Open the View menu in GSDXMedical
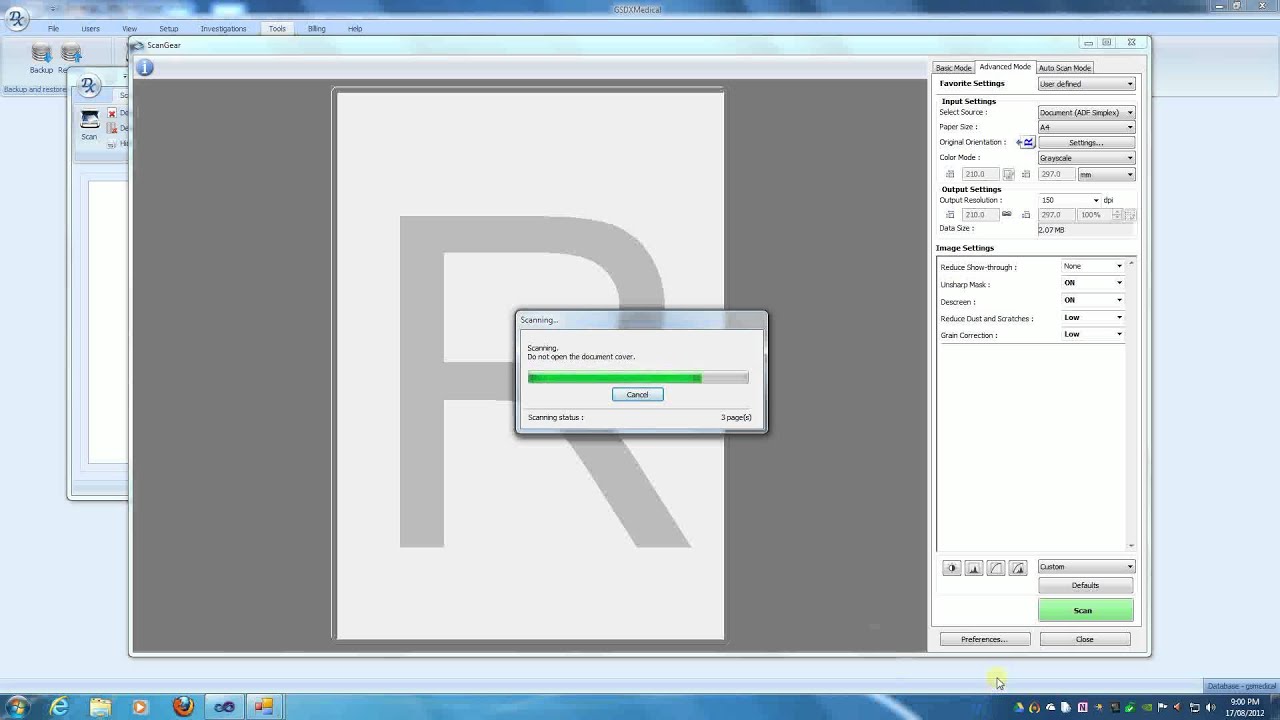1280x720 pixels. tap(129, 28)
